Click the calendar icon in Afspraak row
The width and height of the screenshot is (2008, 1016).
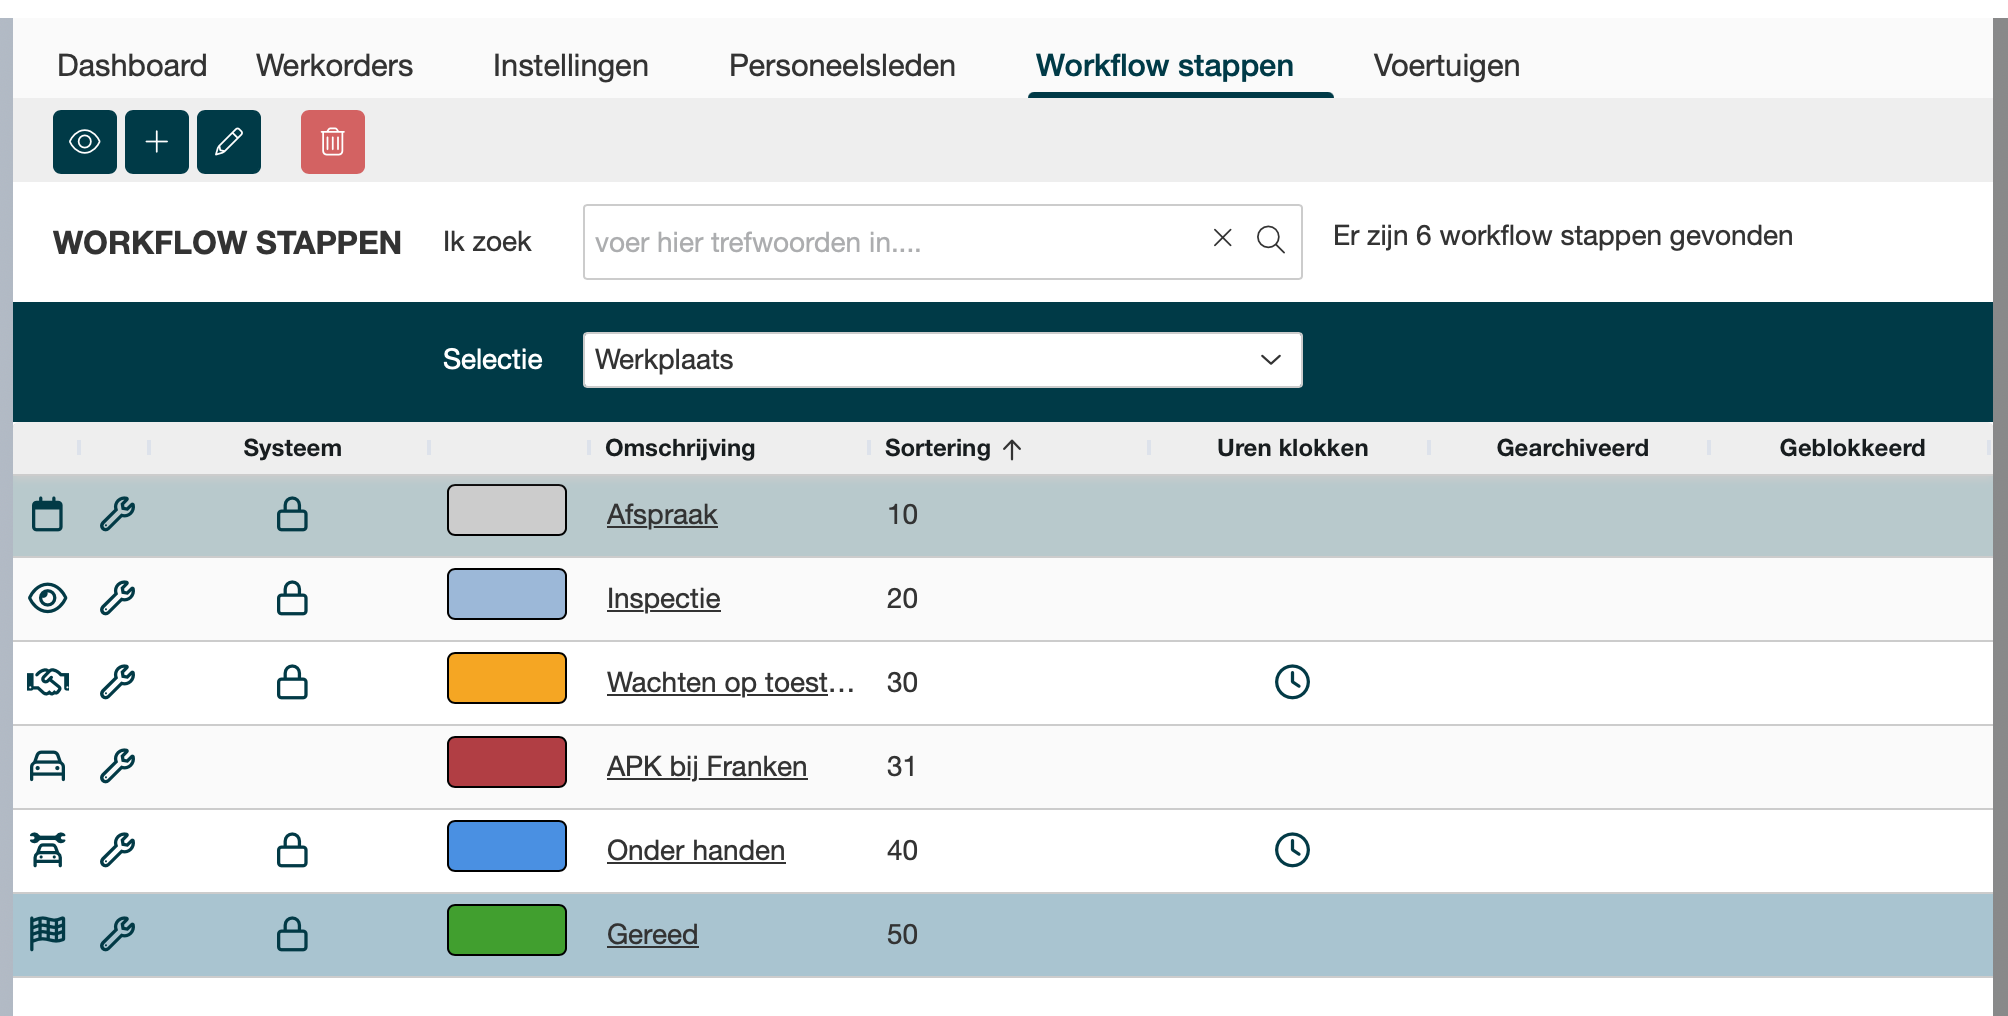(47, 514)
